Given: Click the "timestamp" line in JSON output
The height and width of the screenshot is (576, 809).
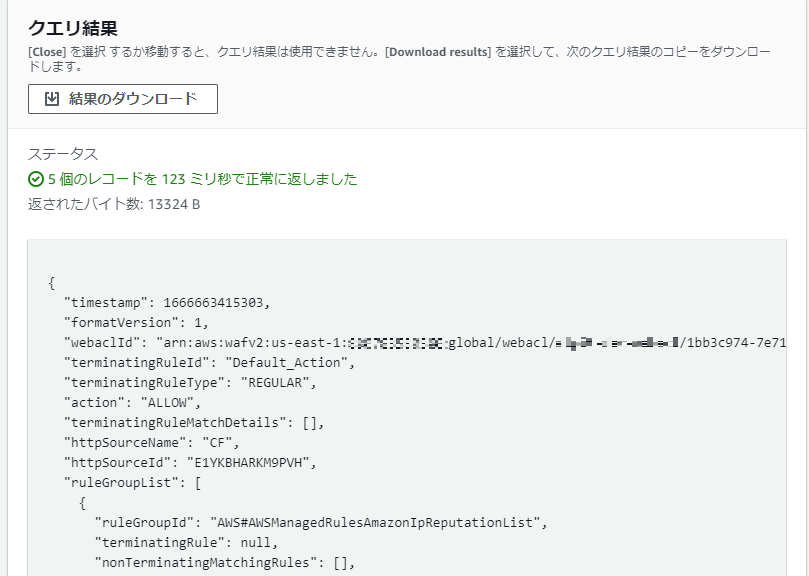Looking at the screenshot, I should click(x=167, y=302).
